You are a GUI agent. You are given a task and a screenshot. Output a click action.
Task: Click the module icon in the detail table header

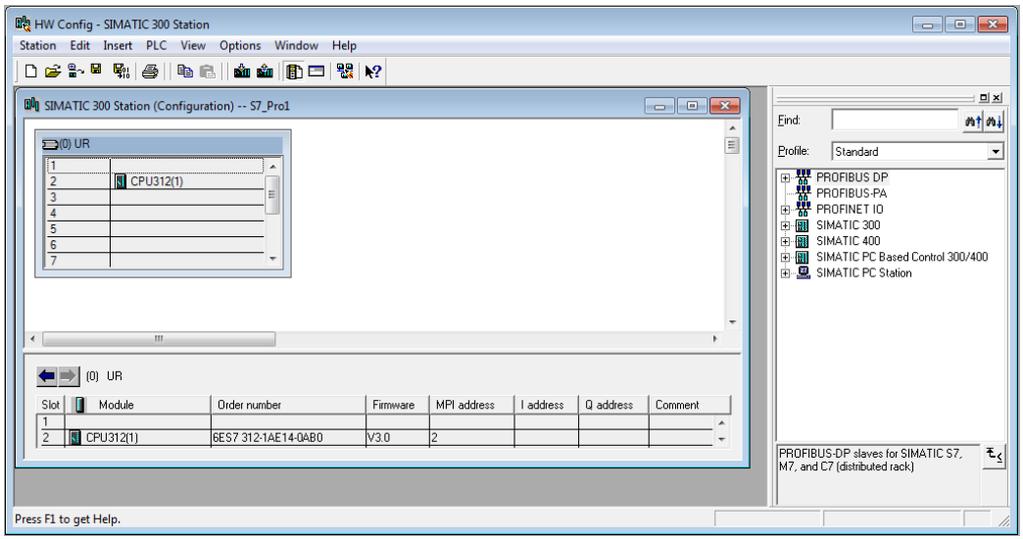pos(80,405)
